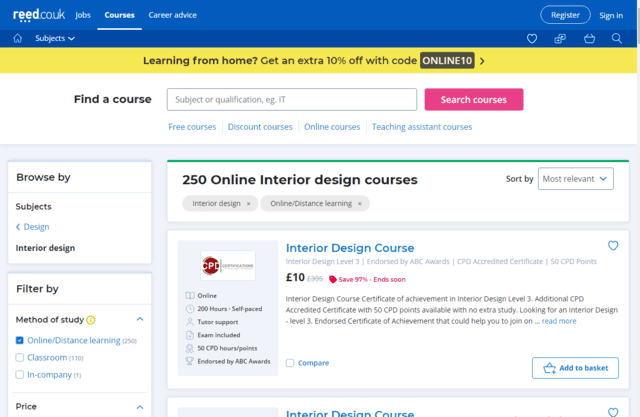Remove the Online/Distance learning filter tag
Image resolution: width=640 pixels, height=417 pixels.
tap(360, 203)
